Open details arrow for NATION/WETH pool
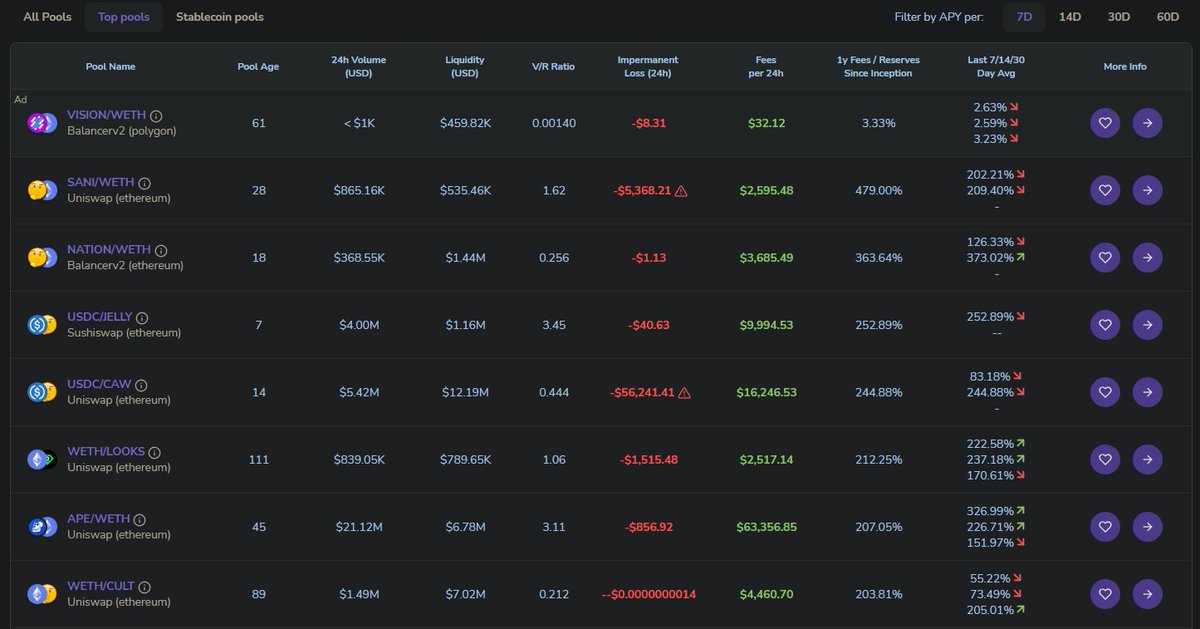This screenshot has height=629, width=1200. (1147, 257)
